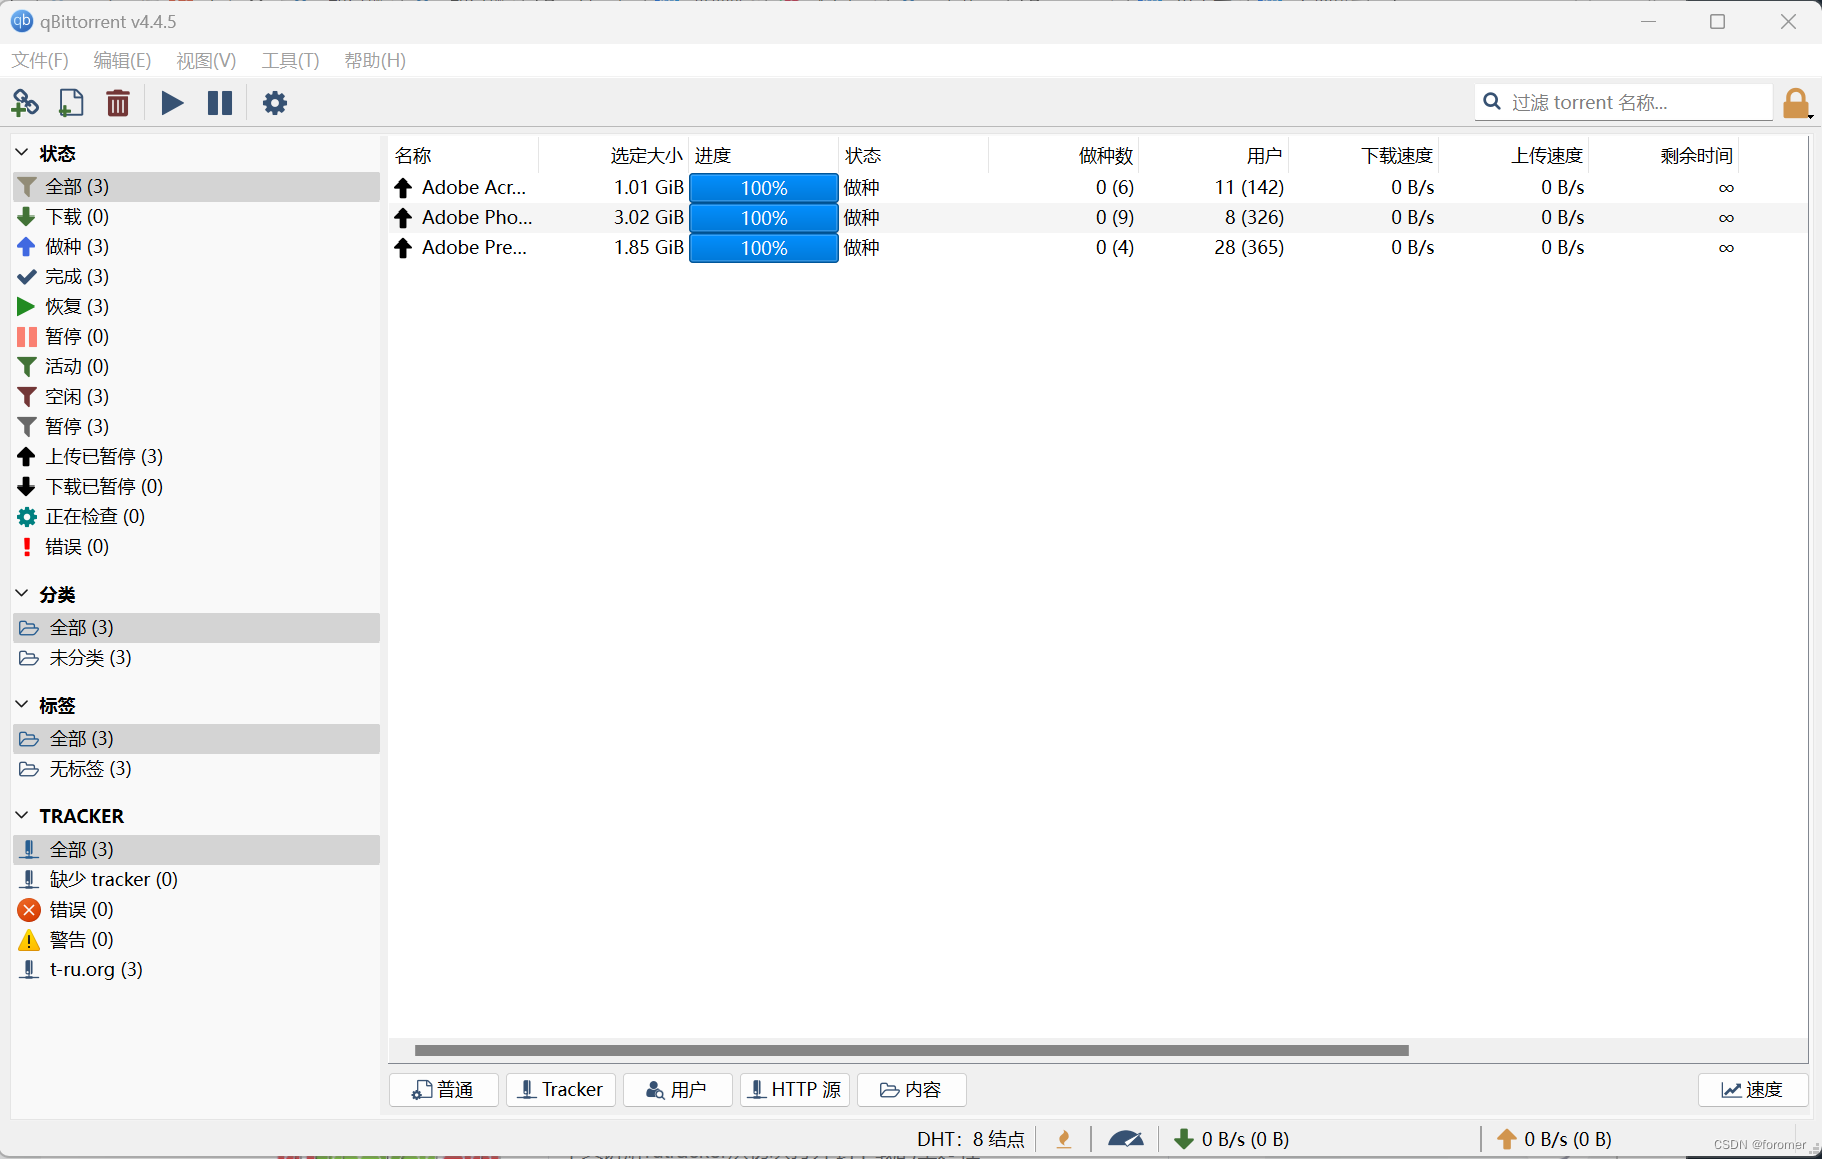Select tracker 错误 (0) with red X icon
Image resolution: width=1822 pixels, height=1159 pixels.
coord(196,910)
